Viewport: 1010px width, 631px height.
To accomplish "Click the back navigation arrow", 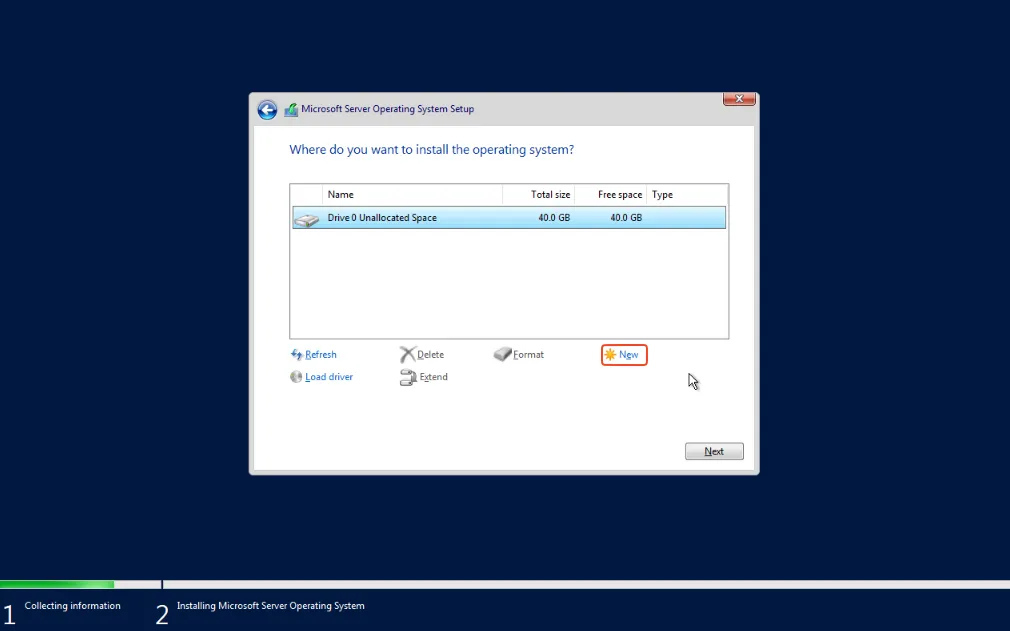I will click(x=267, y=109).
